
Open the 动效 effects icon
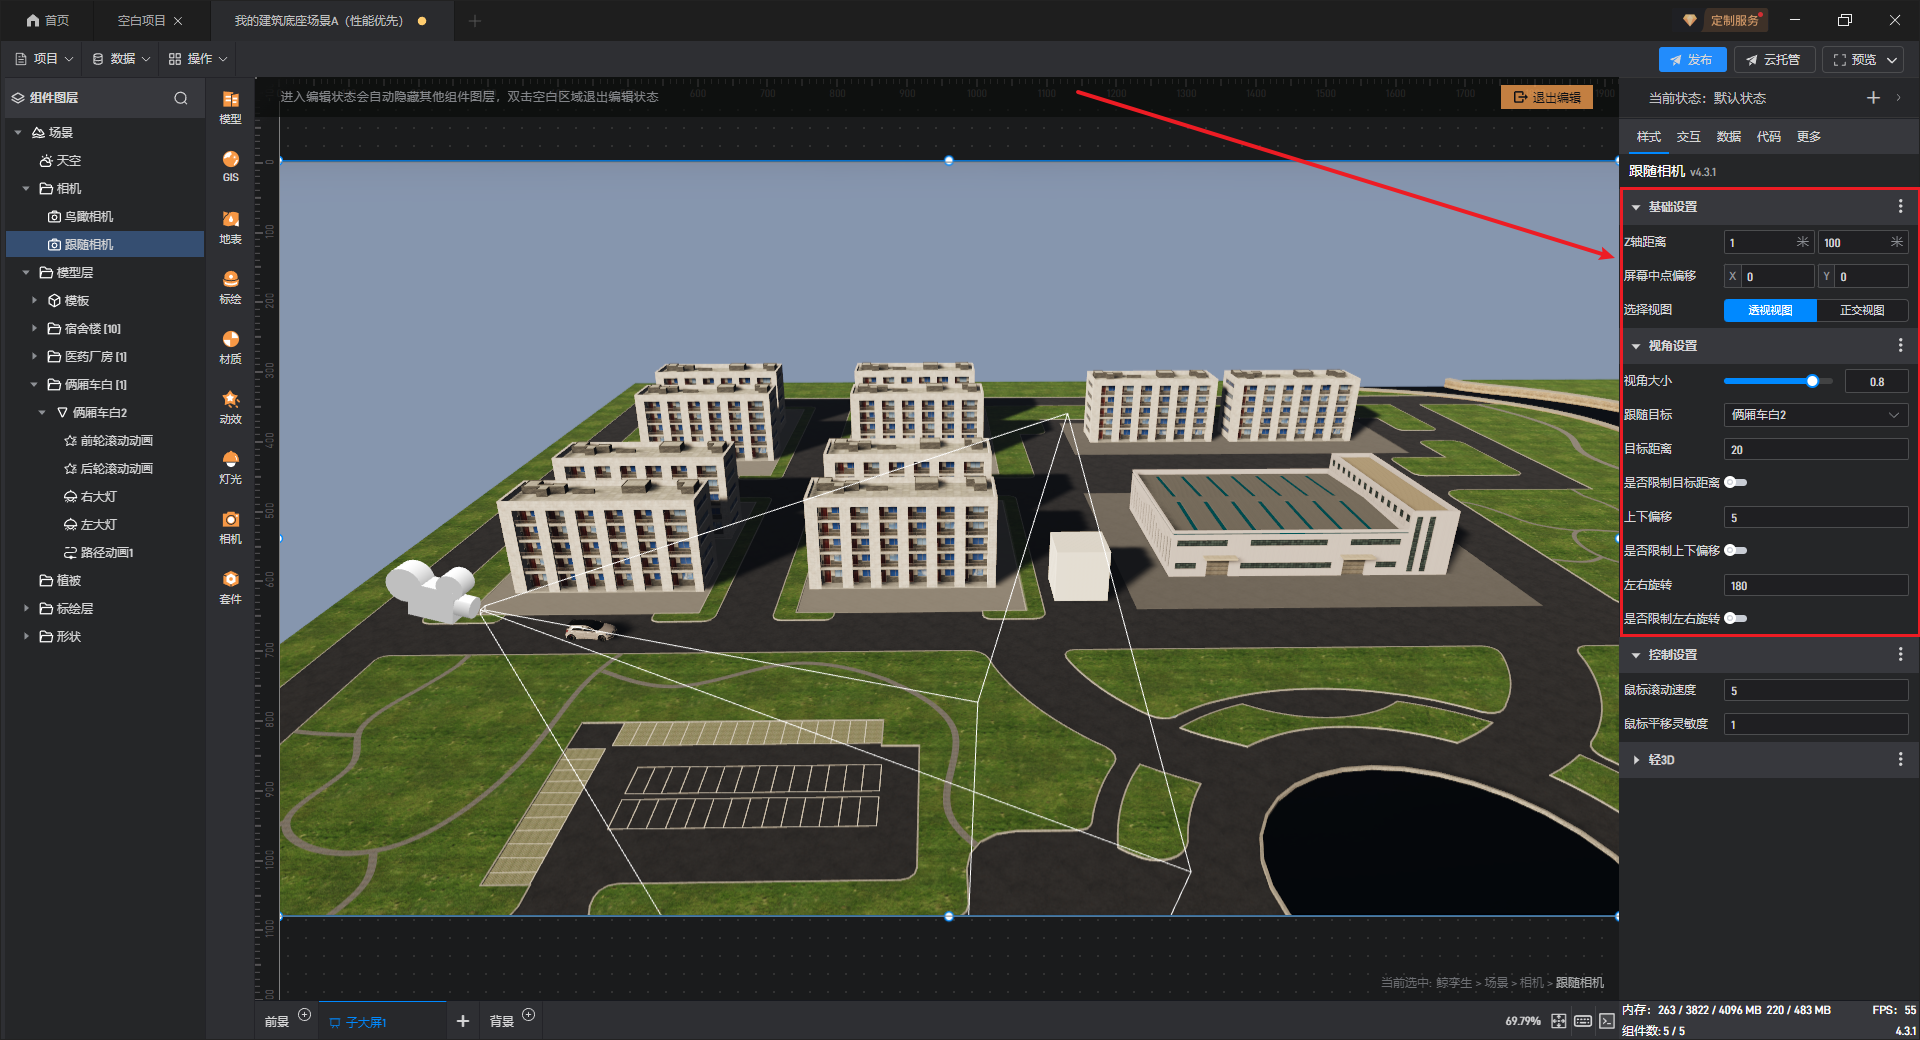230,405
